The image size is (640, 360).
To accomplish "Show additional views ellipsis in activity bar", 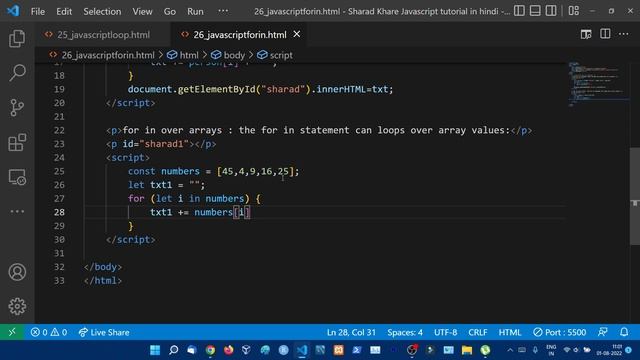I will (17, 211).
